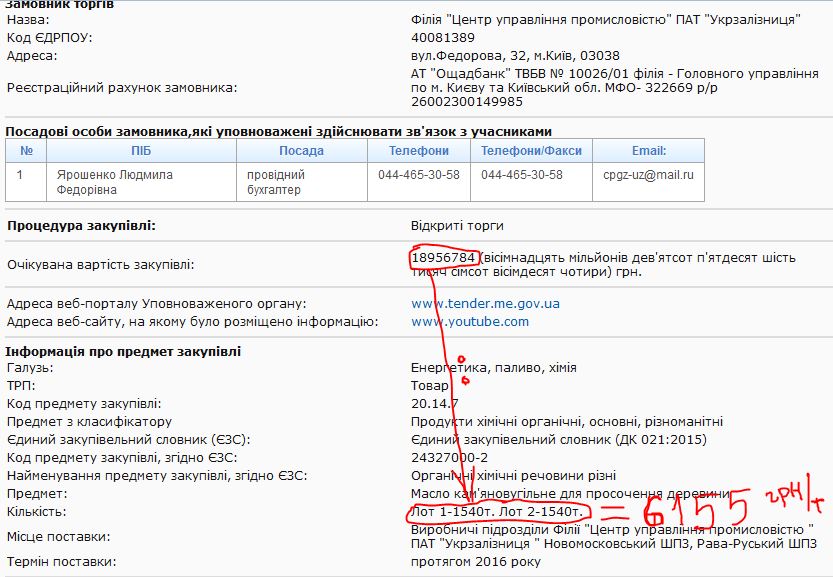Click the Відкриті торги procedure value
The height and width of the screenshot is (577, 833).
point(457,225)
